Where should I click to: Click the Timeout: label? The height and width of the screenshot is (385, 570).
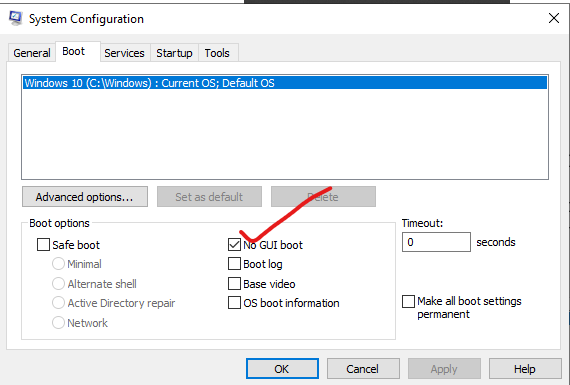coord(422,223)
